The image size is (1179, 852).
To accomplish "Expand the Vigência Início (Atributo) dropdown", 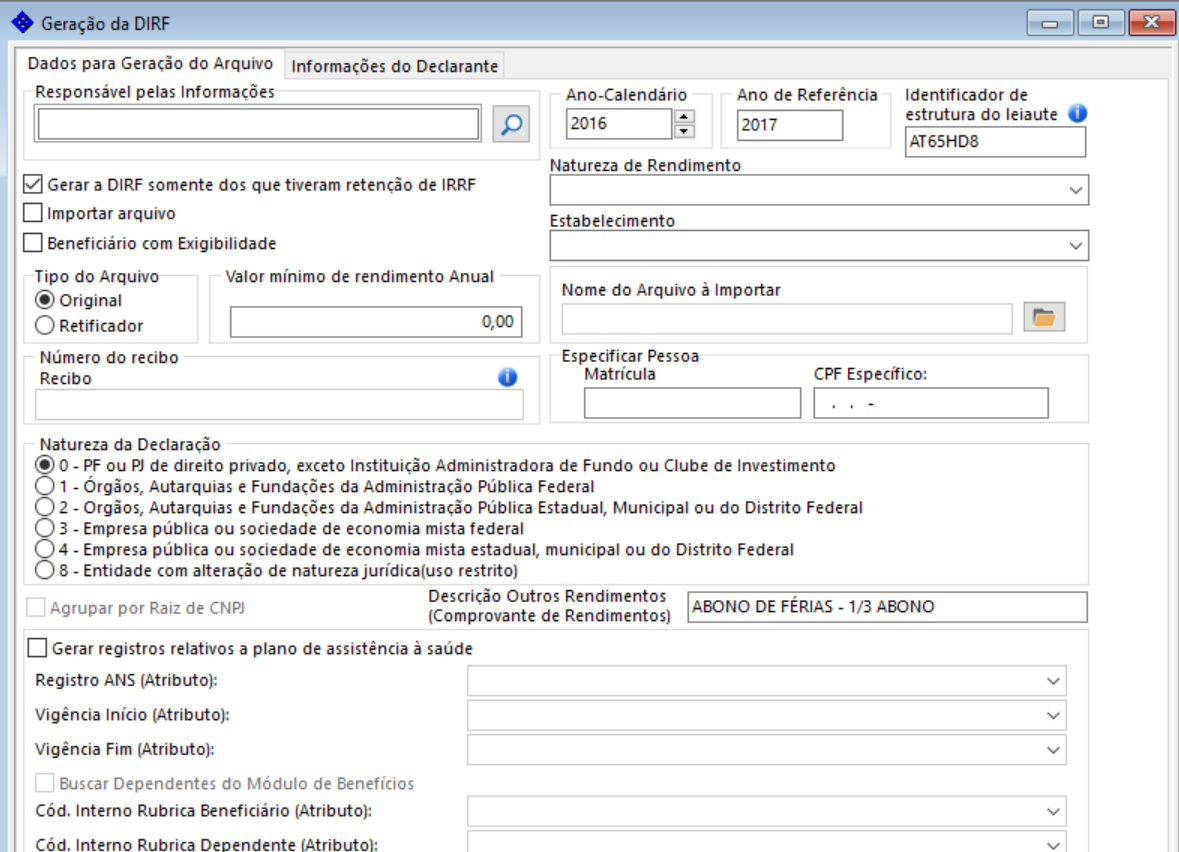I will coord(1053,716).
